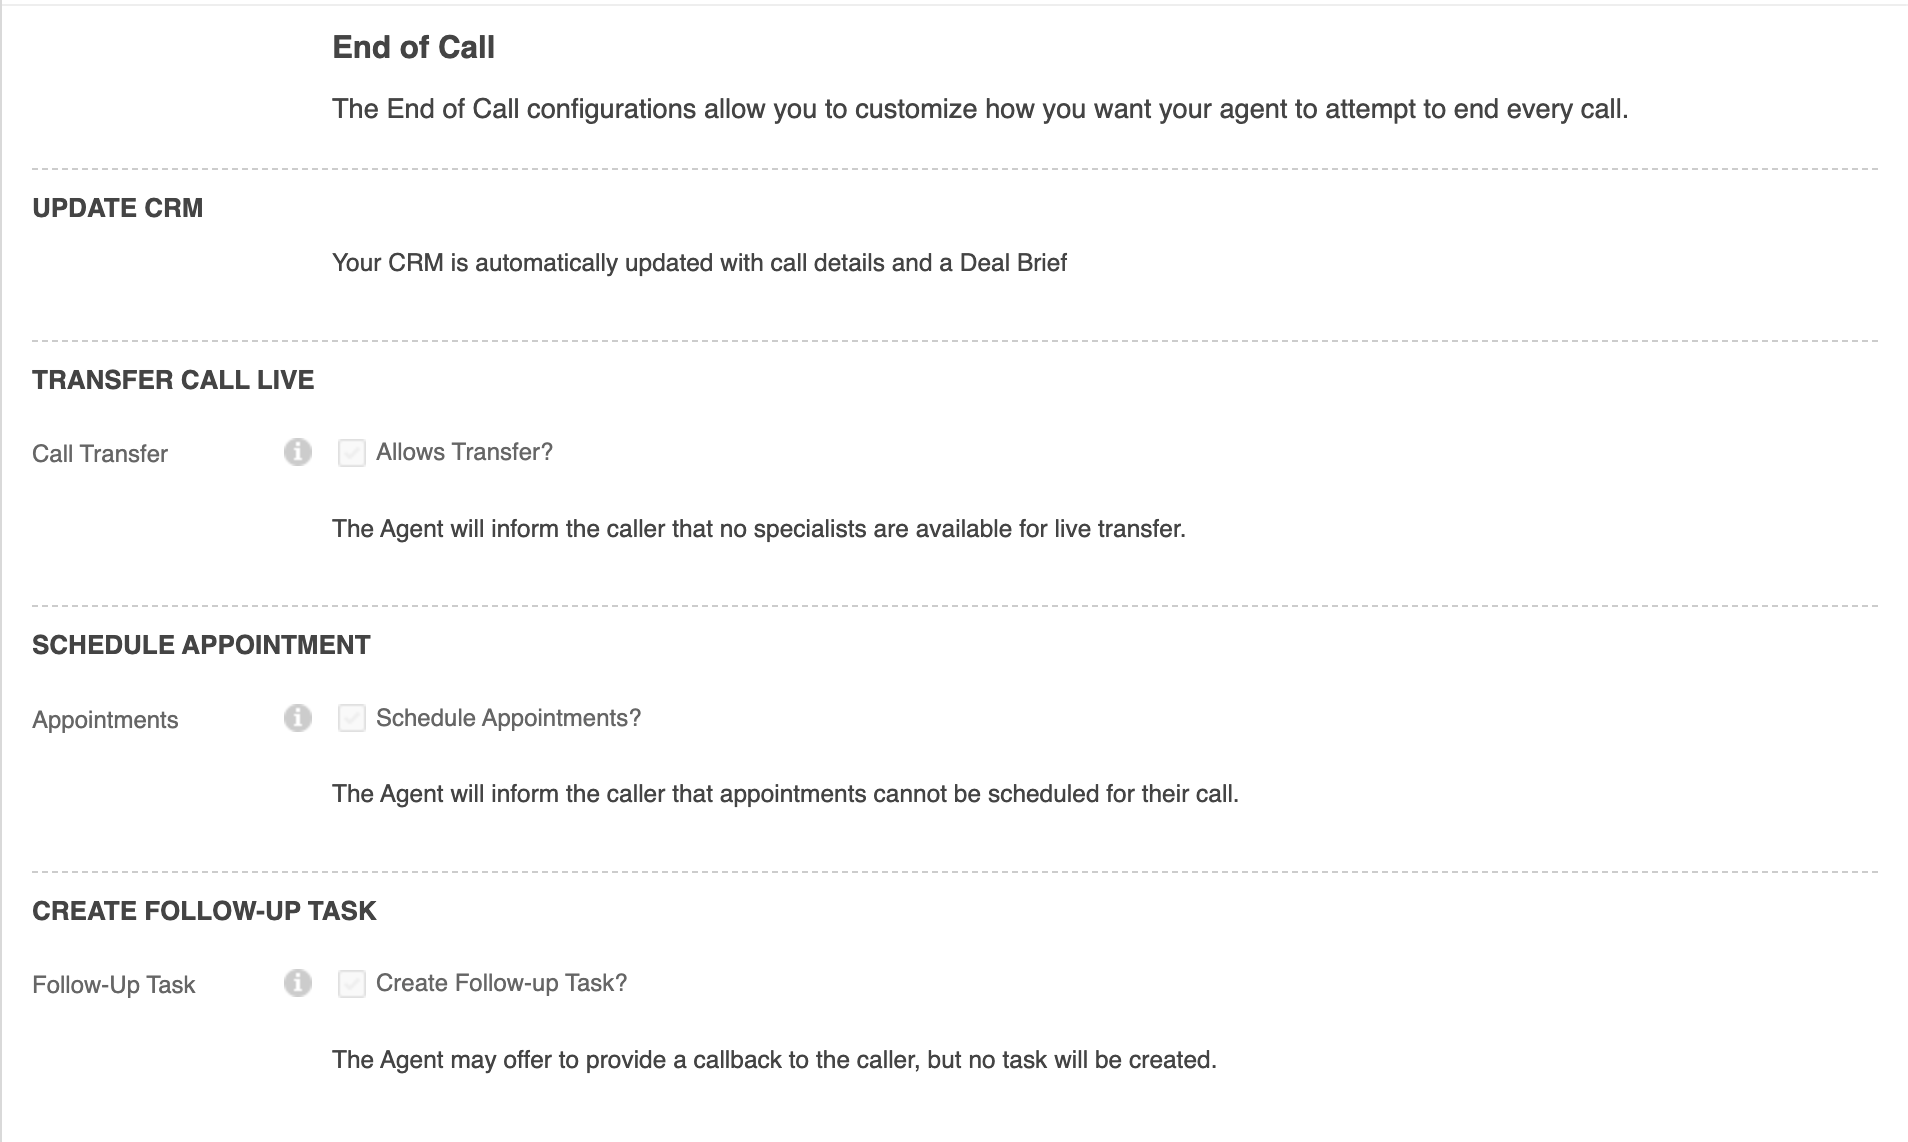This screenshot has height=1142, width=1908.
Task: Click the End of Call page title
Action: pos(413,47)
